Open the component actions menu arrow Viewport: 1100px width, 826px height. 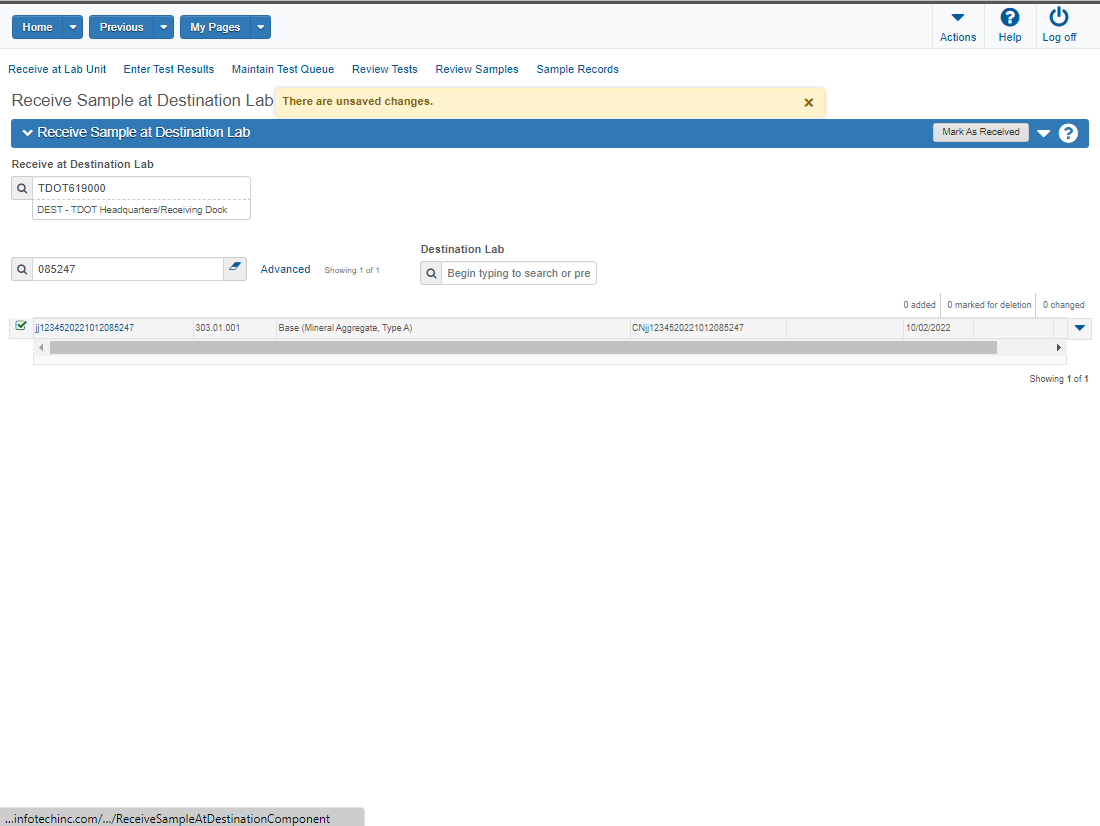1043,133
